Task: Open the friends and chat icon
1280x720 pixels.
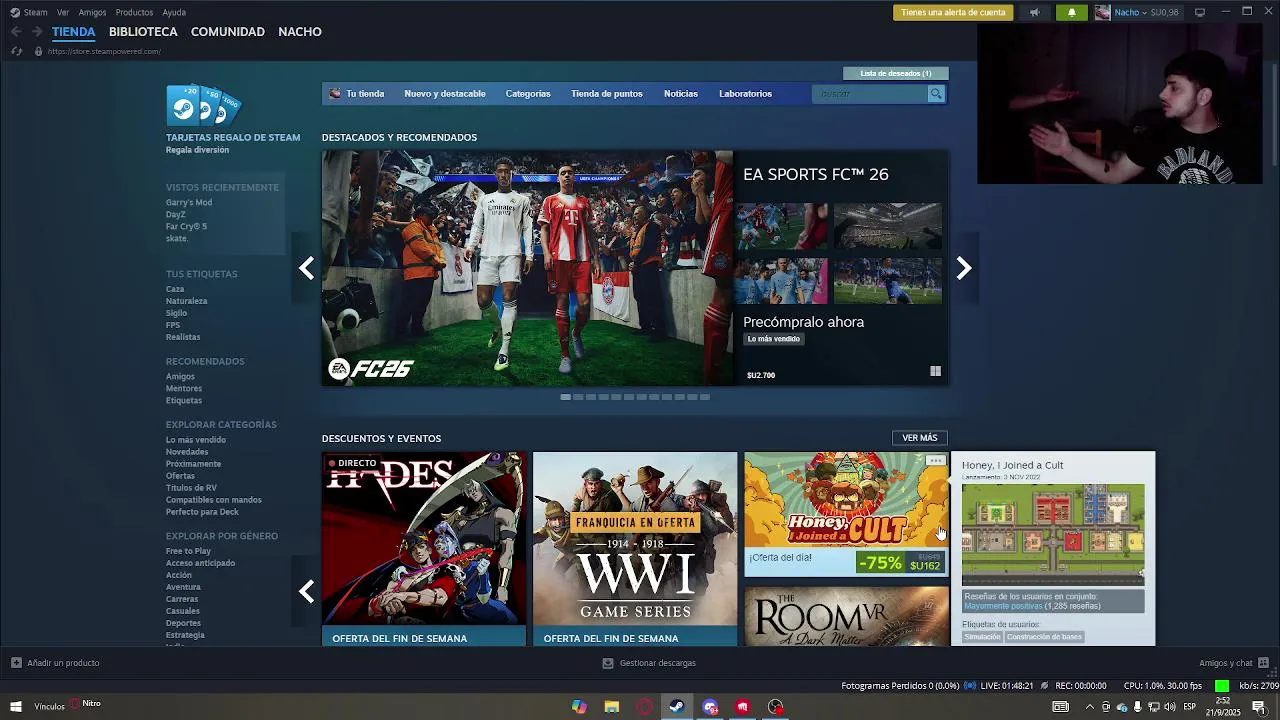Action: pyautogui.click(x=1264, y=663)
